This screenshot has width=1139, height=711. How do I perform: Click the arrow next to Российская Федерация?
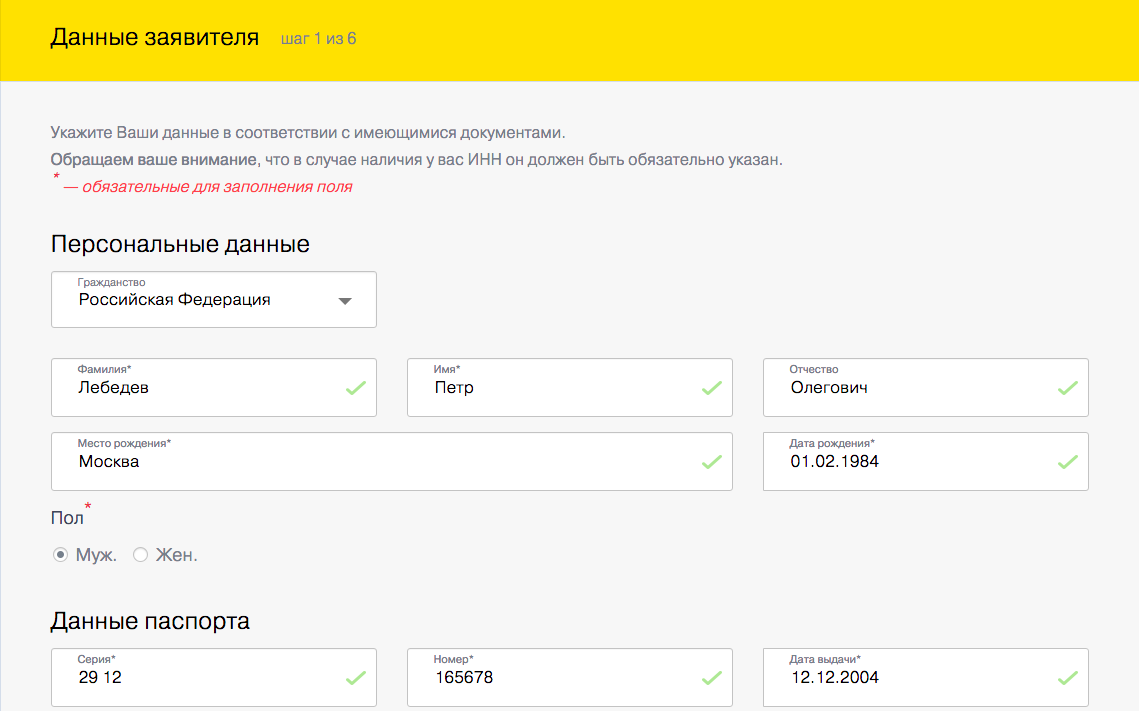[x=345, y=301]
